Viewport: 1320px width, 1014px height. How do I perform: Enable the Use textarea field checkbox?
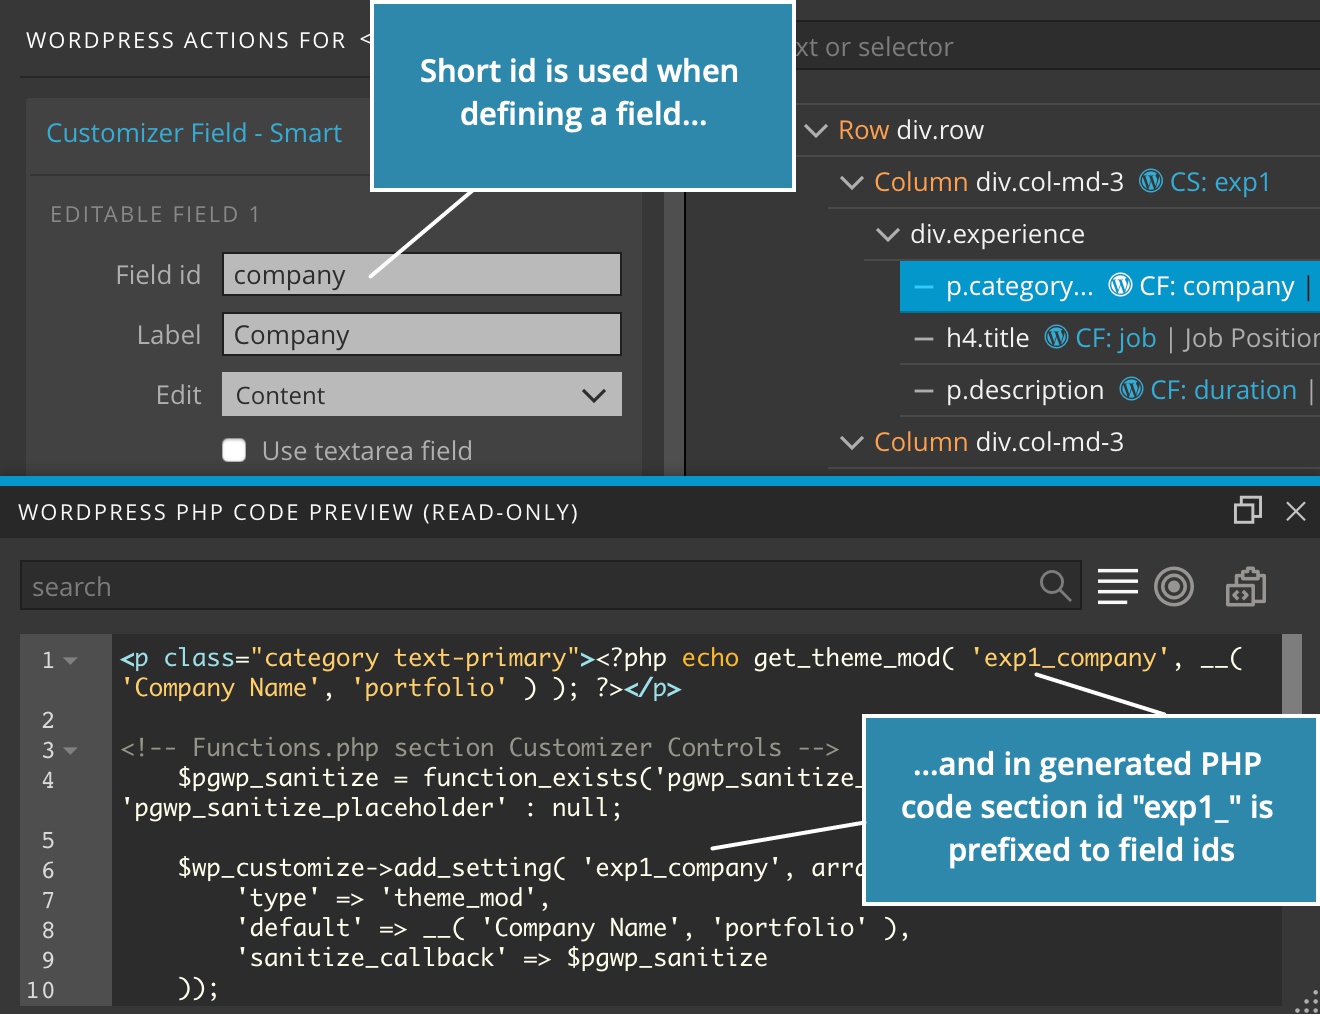pyautogui.click(x=234, y=450)
